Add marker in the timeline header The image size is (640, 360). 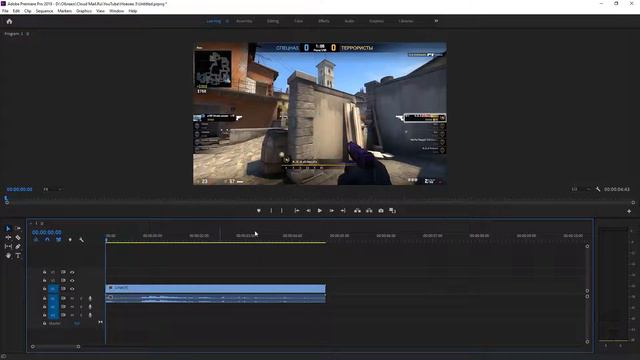click(x=70, y=240)
